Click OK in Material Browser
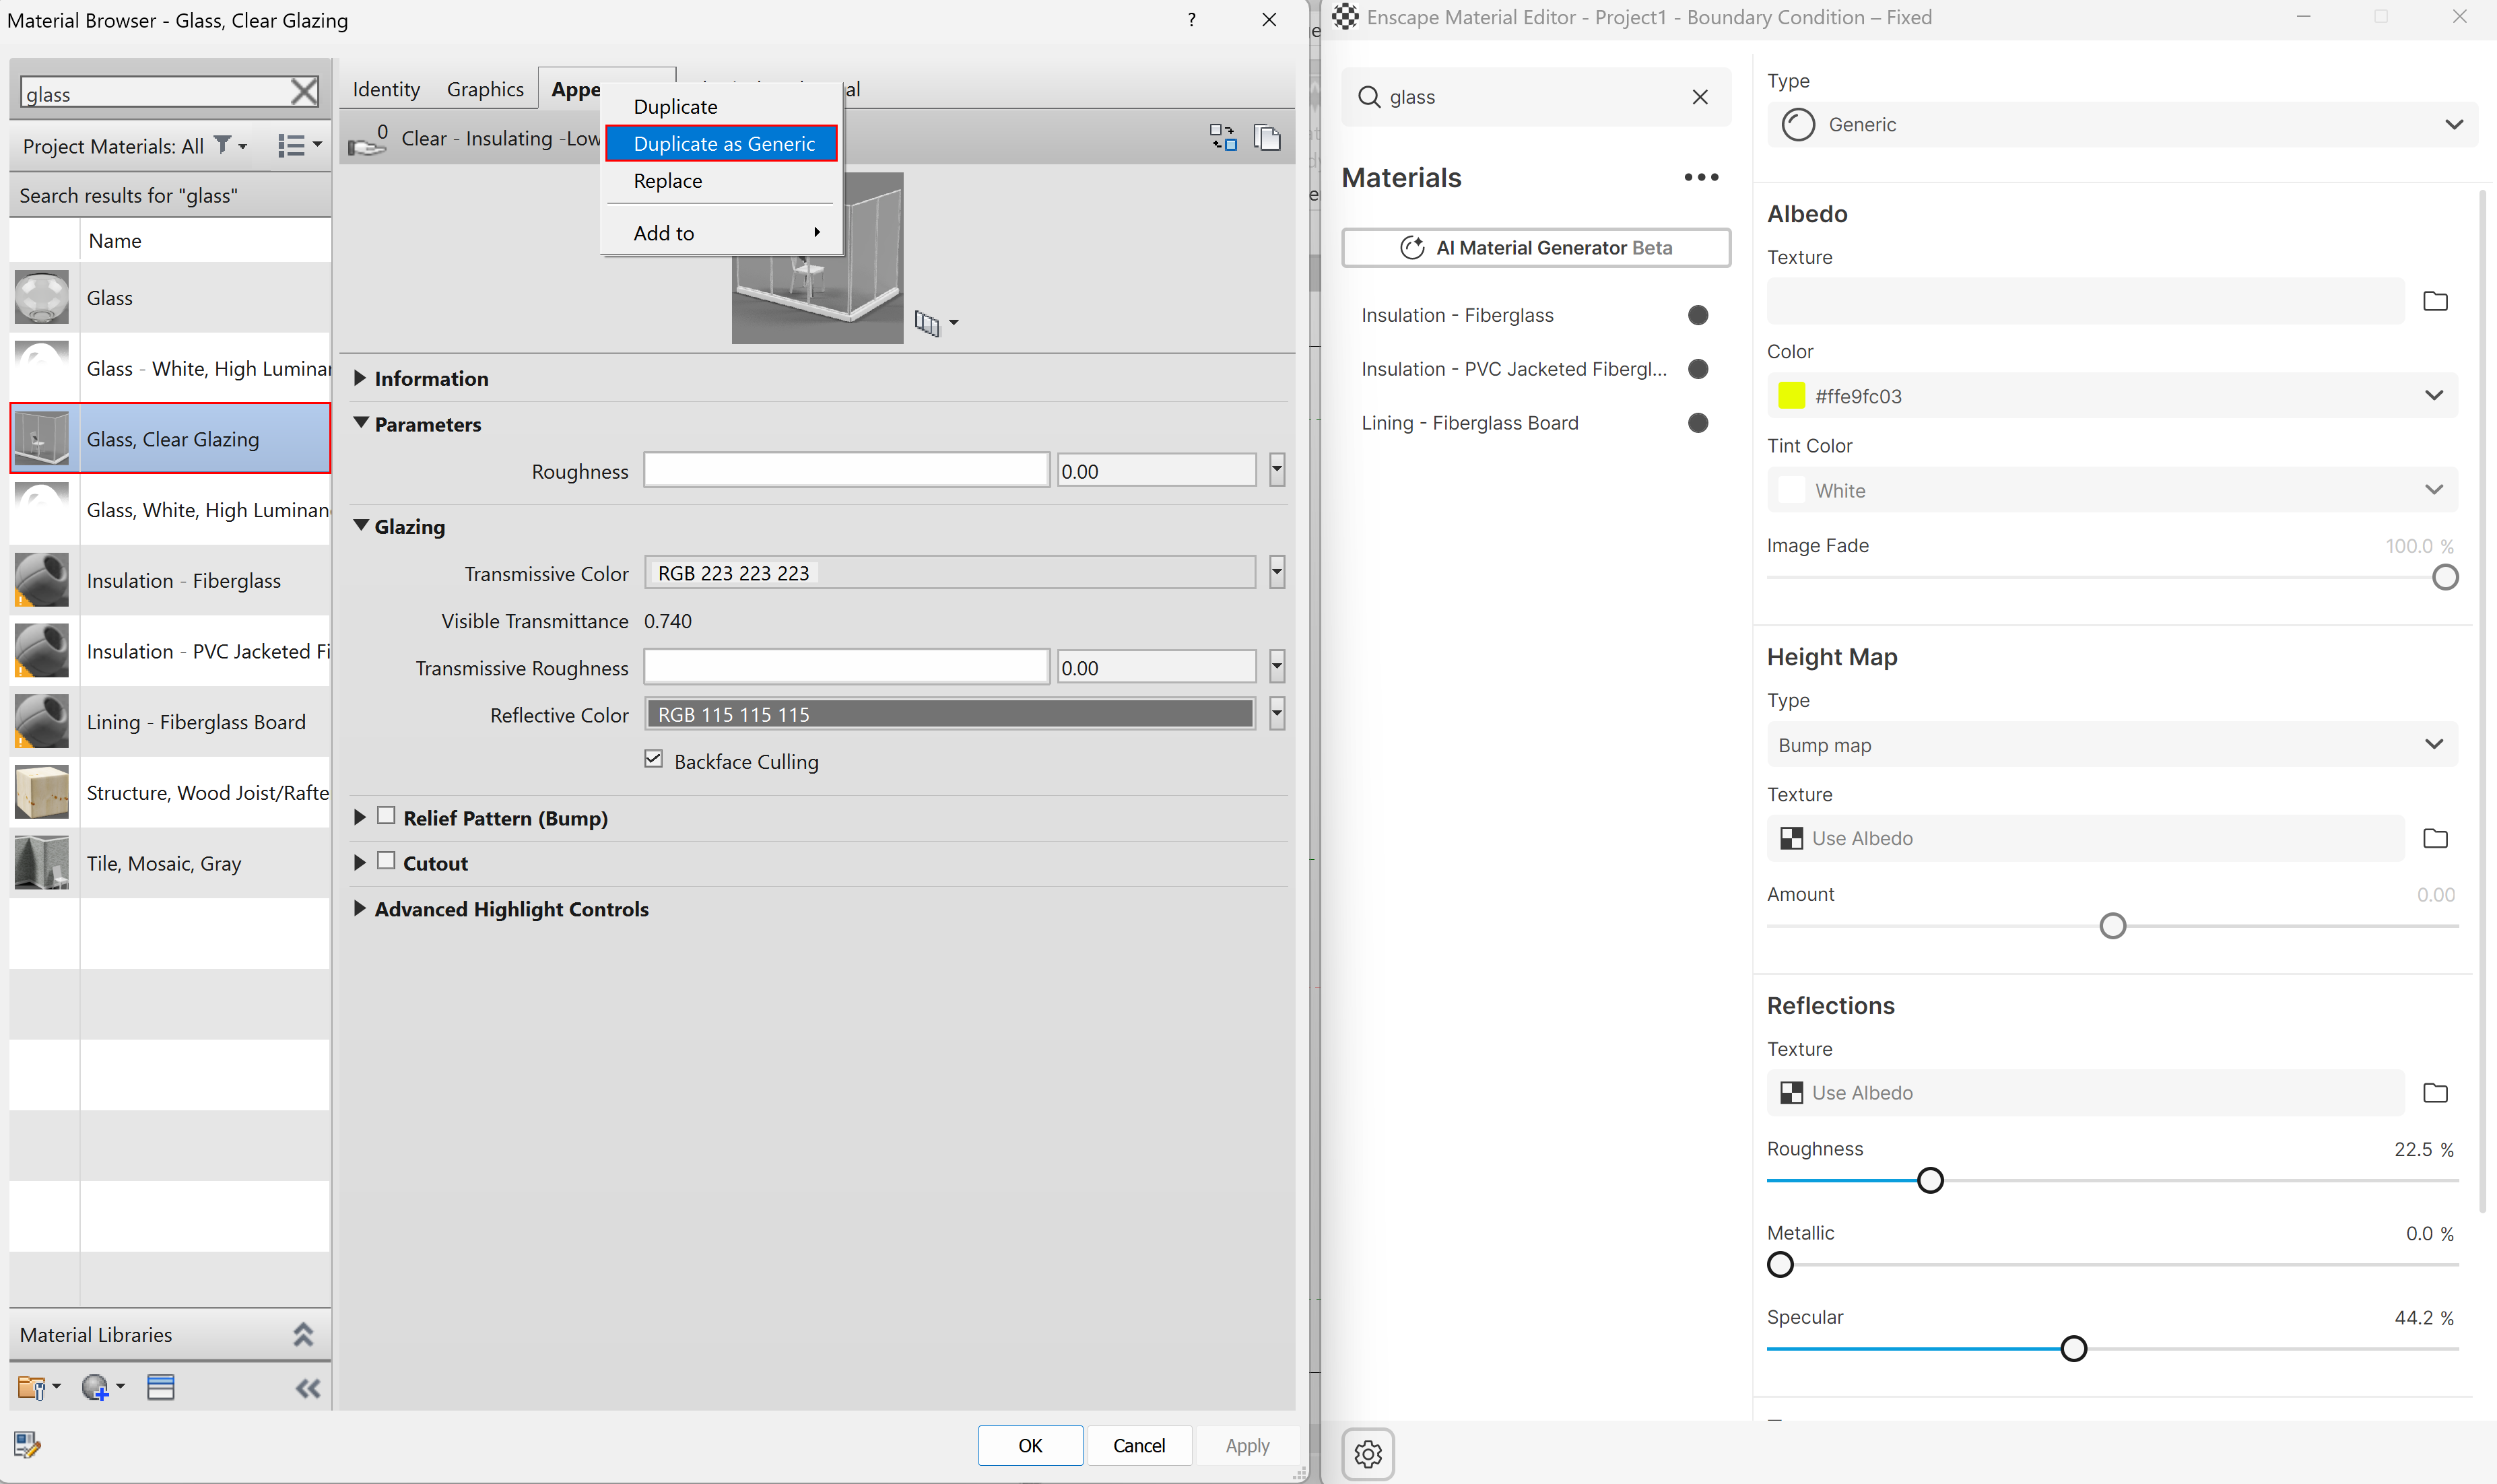The image size is (2497, 1484). click(1029, 1445)
